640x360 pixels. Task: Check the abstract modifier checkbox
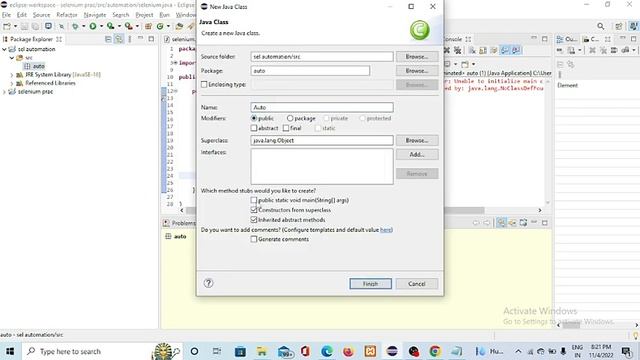click(254, 128)
